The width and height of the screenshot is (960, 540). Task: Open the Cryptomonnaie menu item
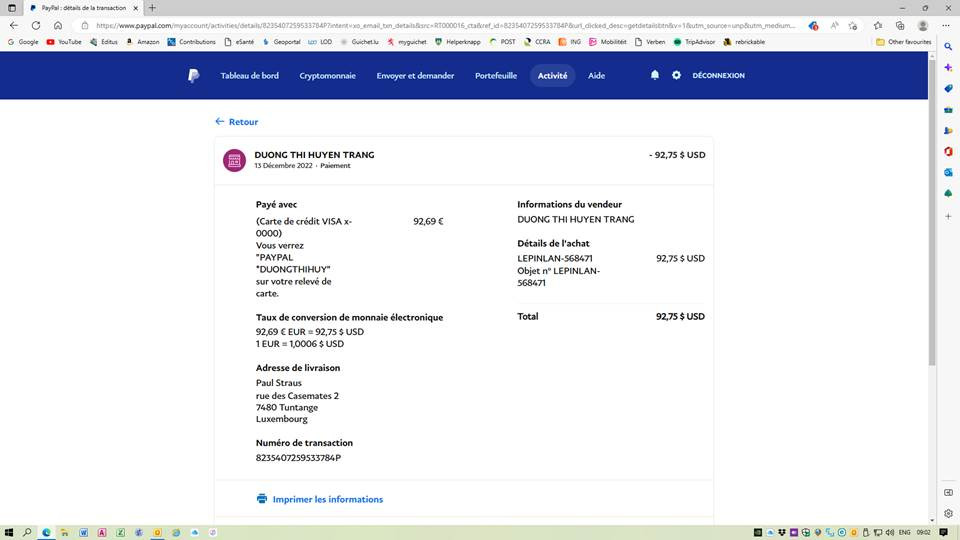[x=328, y=76]
